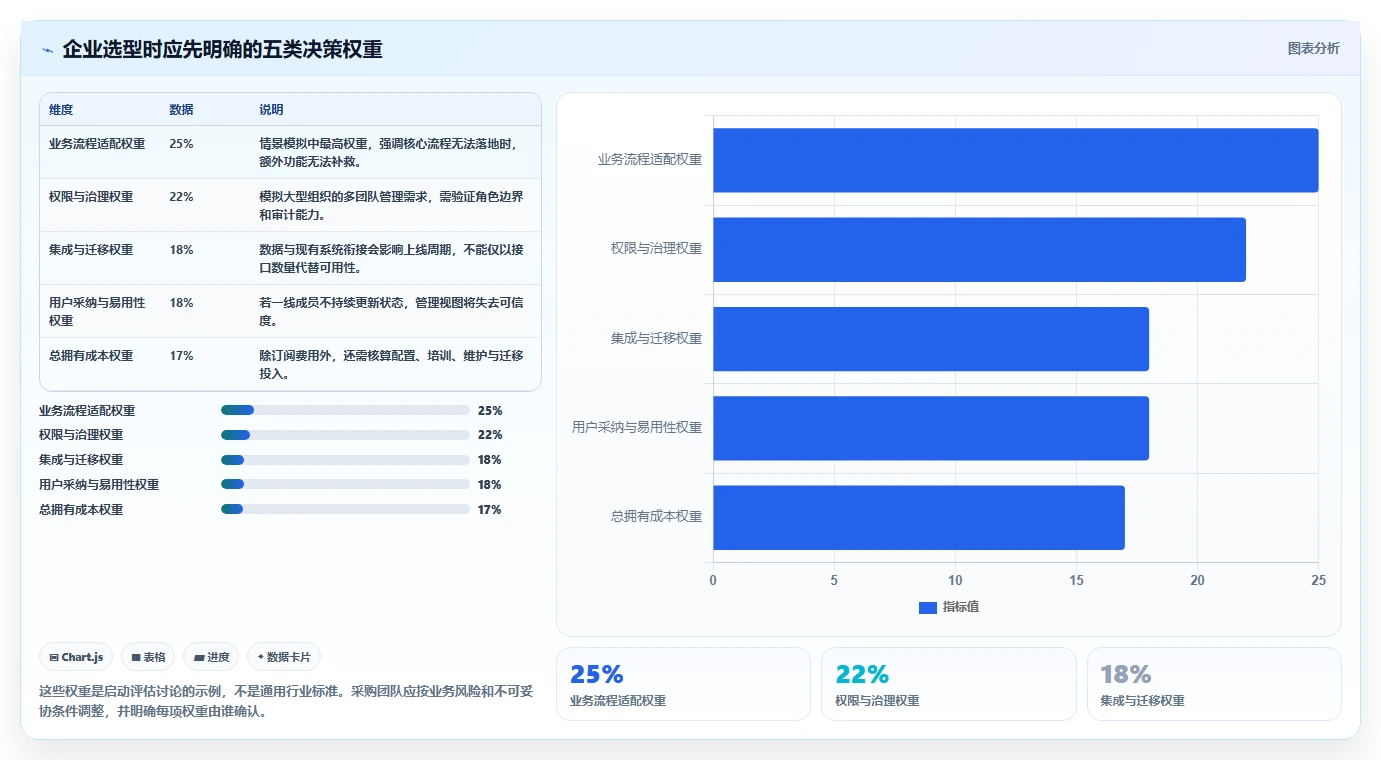
Task: Click the 说明 column header in the table
Action: click(x=271, y=110)
